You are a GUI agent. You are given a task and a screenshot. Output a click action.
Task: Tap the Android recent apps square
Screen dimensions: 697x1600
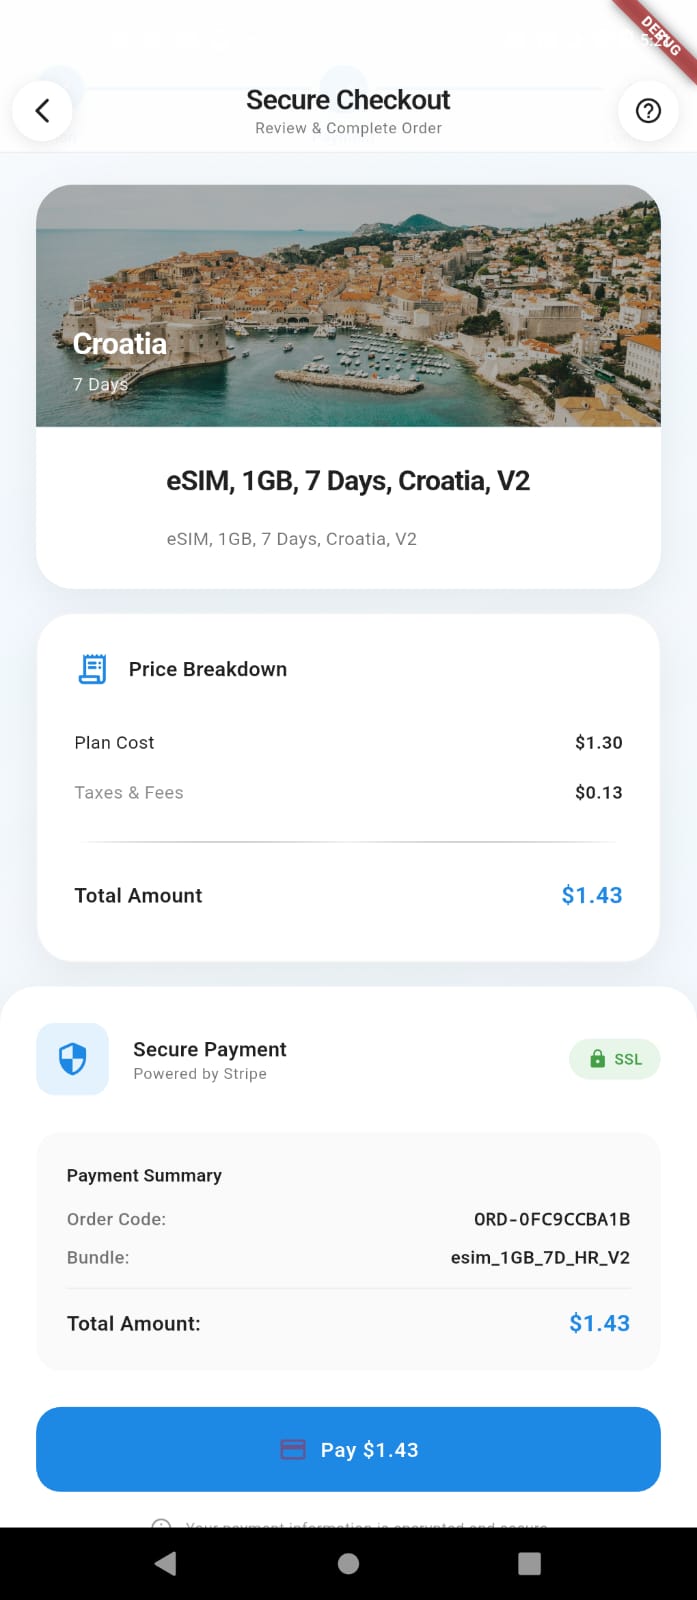[x=529, y=1563]
